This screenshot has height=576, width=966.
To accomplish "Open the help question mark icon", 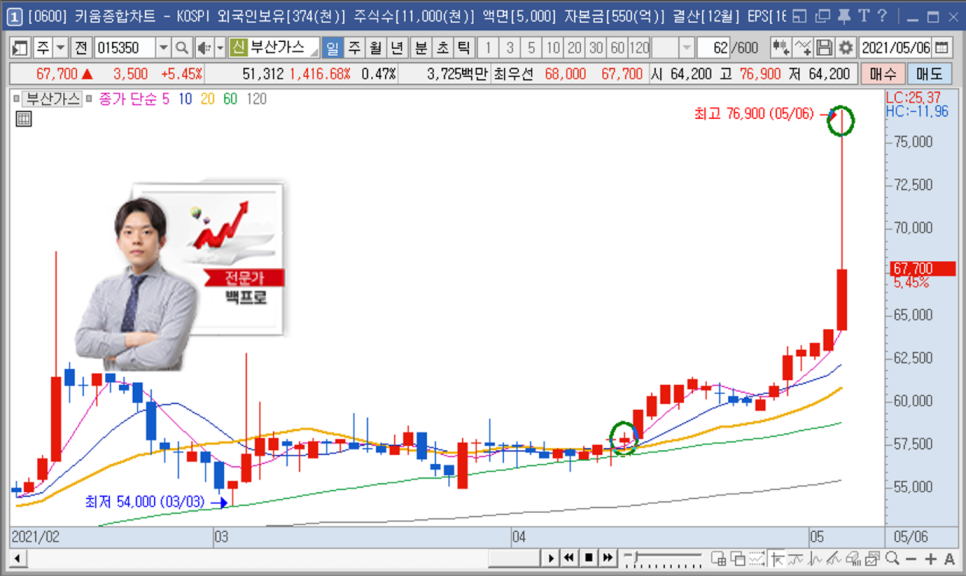I will 882,16.
